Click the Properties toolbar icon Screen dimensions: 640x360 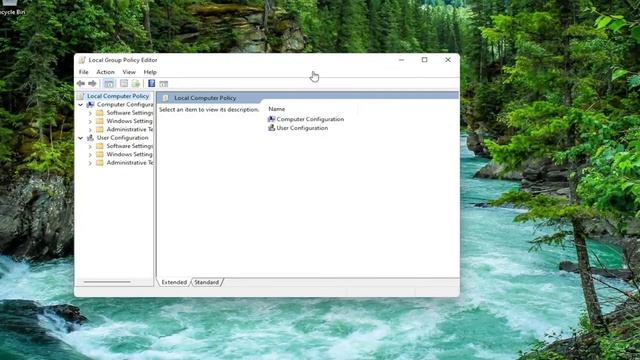coord(124,84)
